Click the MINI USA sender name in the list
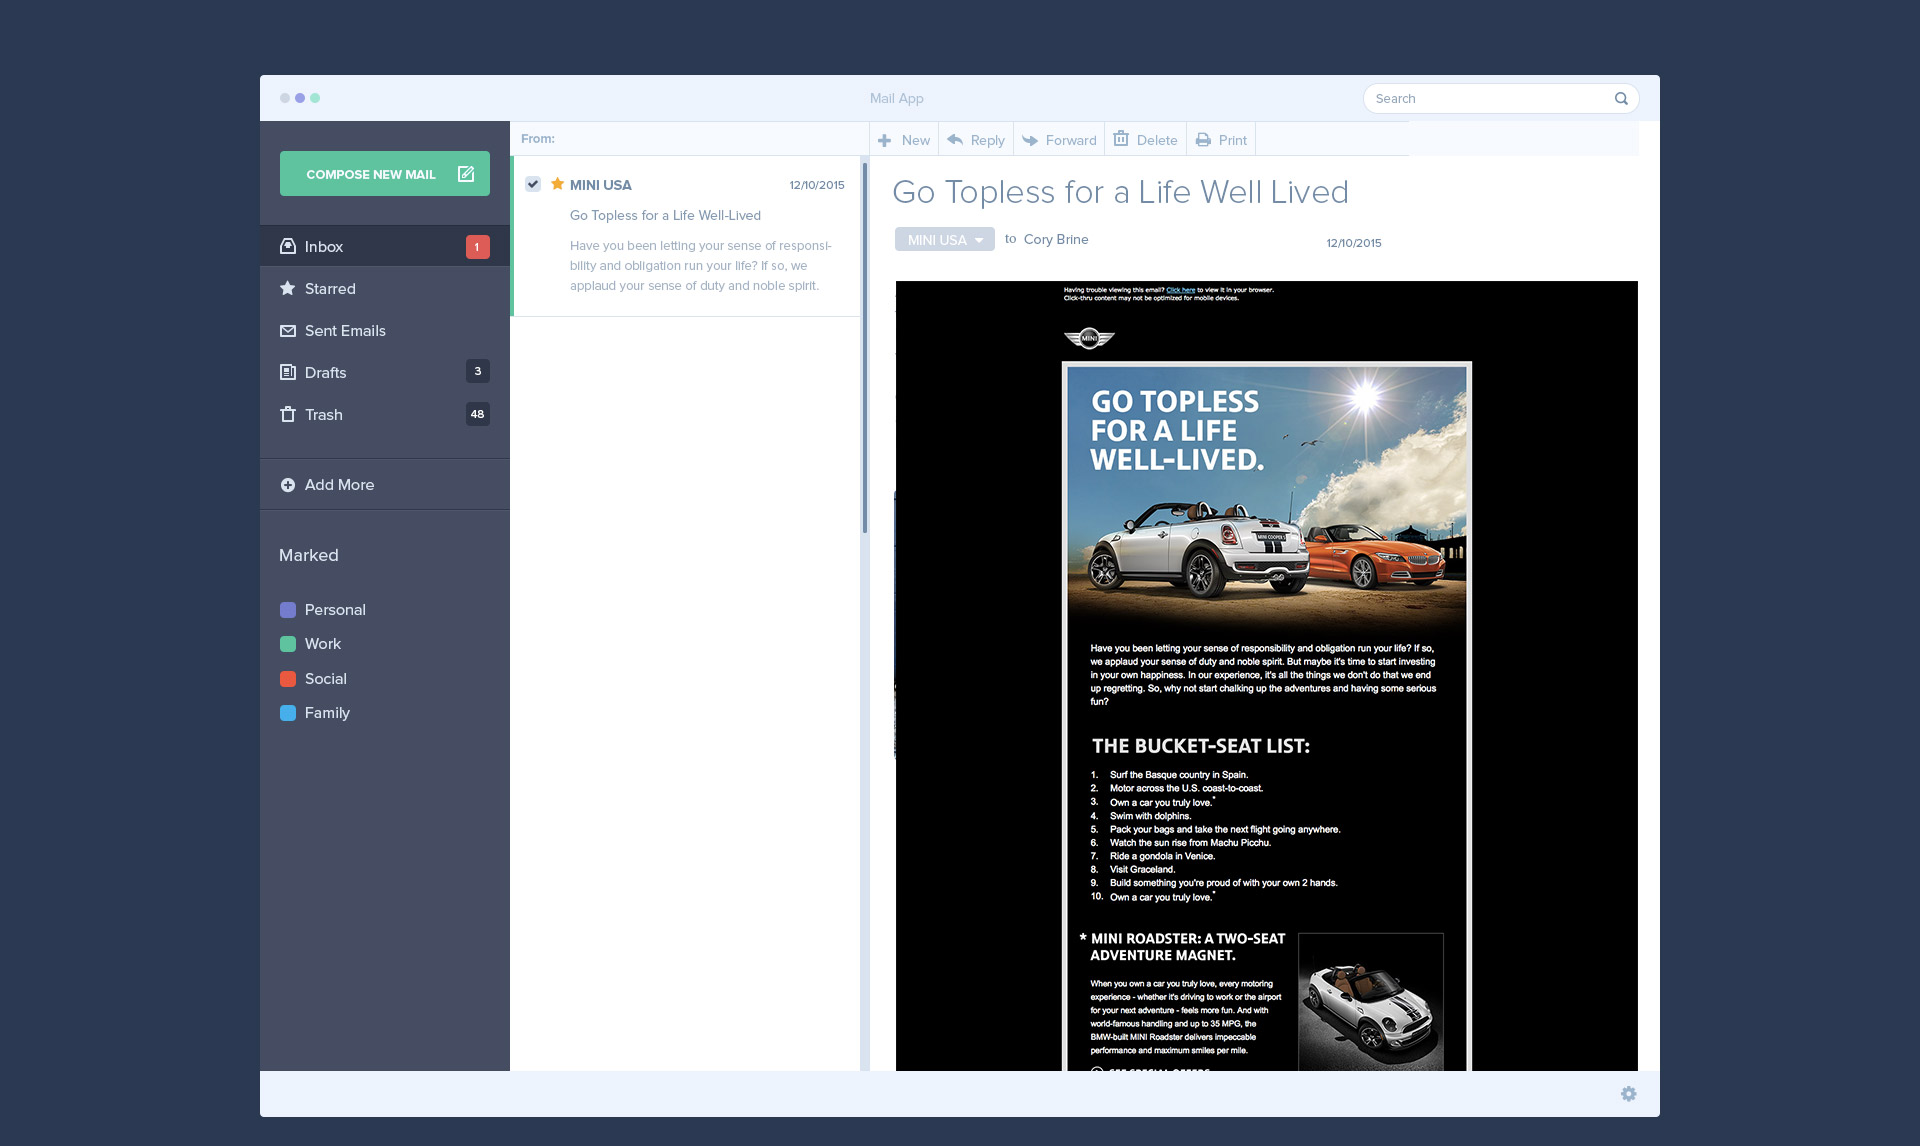Viewport: 1920px width, 1146px height. (600, 185)
